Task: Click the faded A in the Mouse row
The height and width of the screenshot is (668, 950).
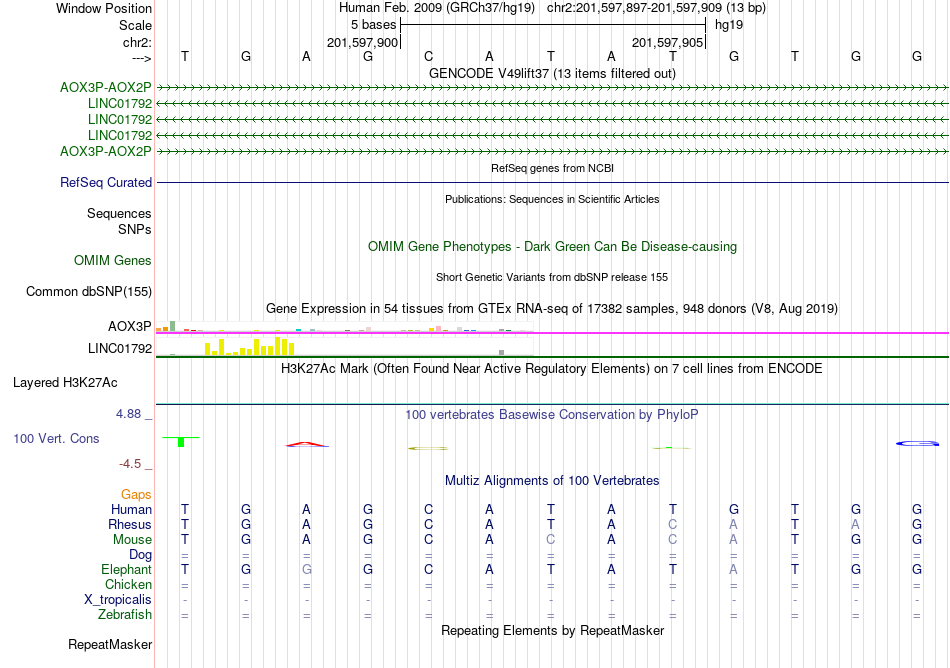Action: pyautogui.click(x=734, y=540)
